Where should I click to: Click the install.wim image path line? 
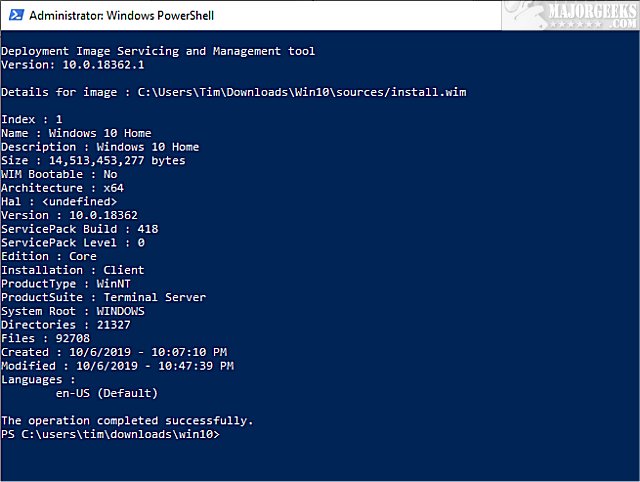pyautogui.click(x=234, y=92)
